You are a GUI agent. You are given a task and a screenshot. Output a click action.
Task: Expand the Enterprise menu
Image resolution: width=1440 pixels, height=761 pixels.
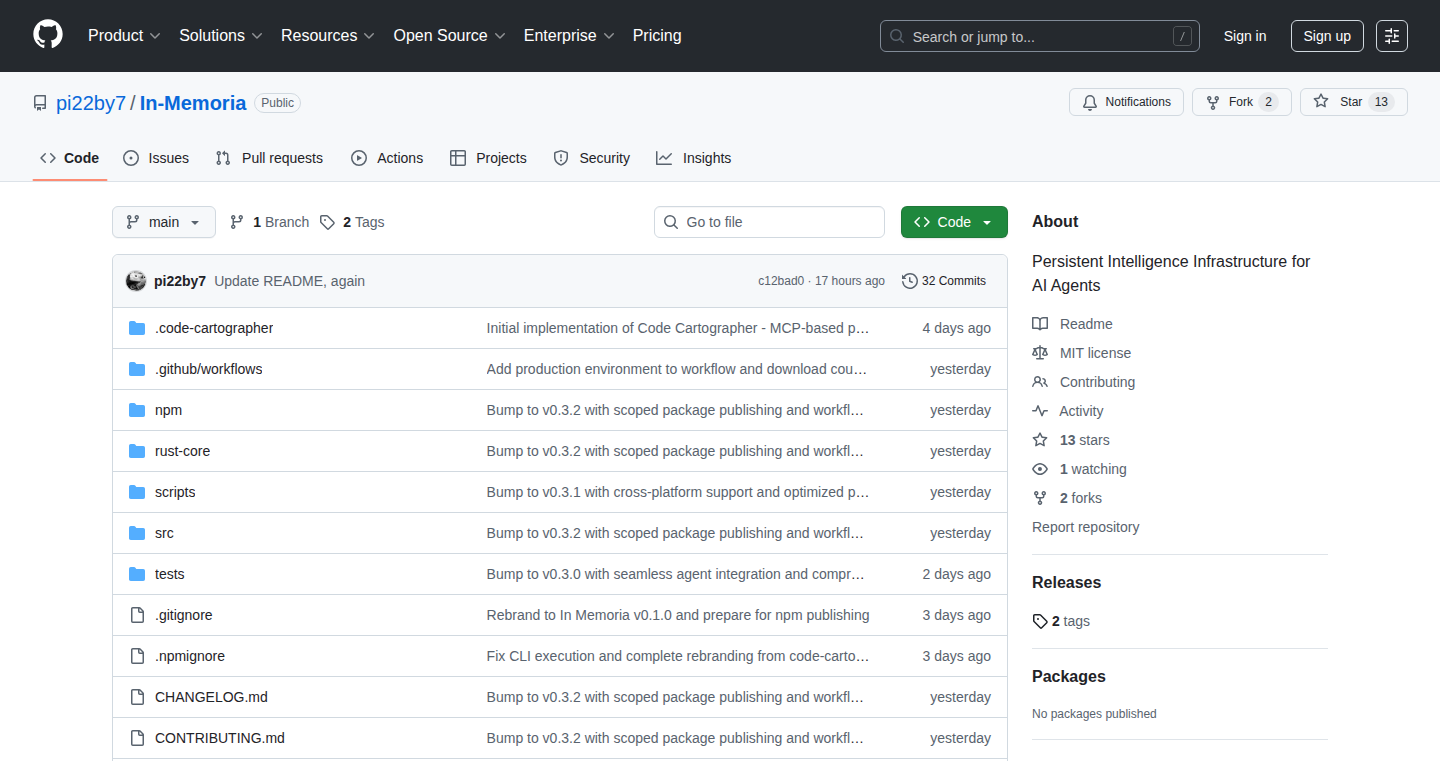coord(570,35)
